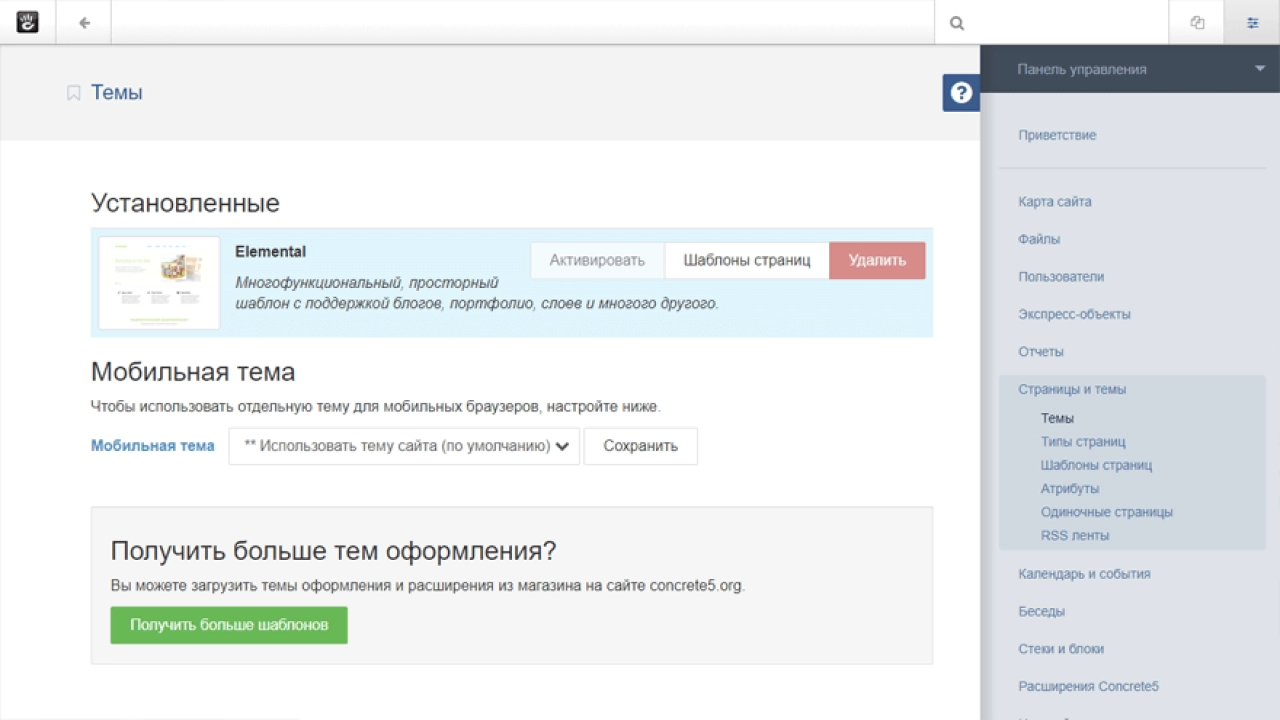This screenshot has width=1280, height=720.
Task: Open Приветствие in the sidebar
Action: [1057, 135]
